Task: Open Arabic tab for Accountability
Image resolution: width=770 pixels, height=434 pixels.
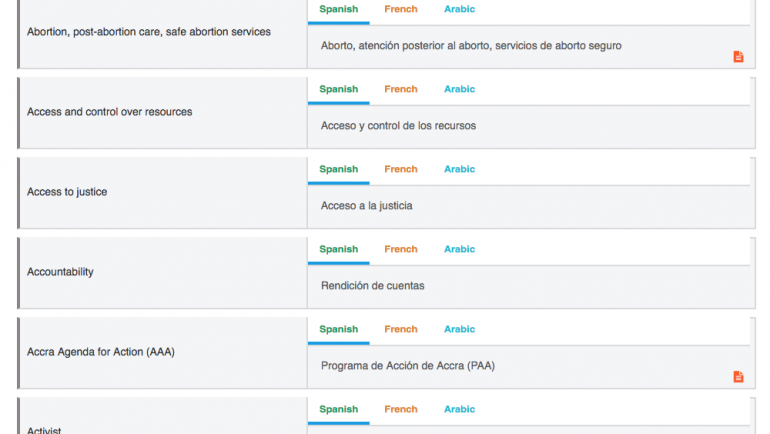Action: click(460, 249)
